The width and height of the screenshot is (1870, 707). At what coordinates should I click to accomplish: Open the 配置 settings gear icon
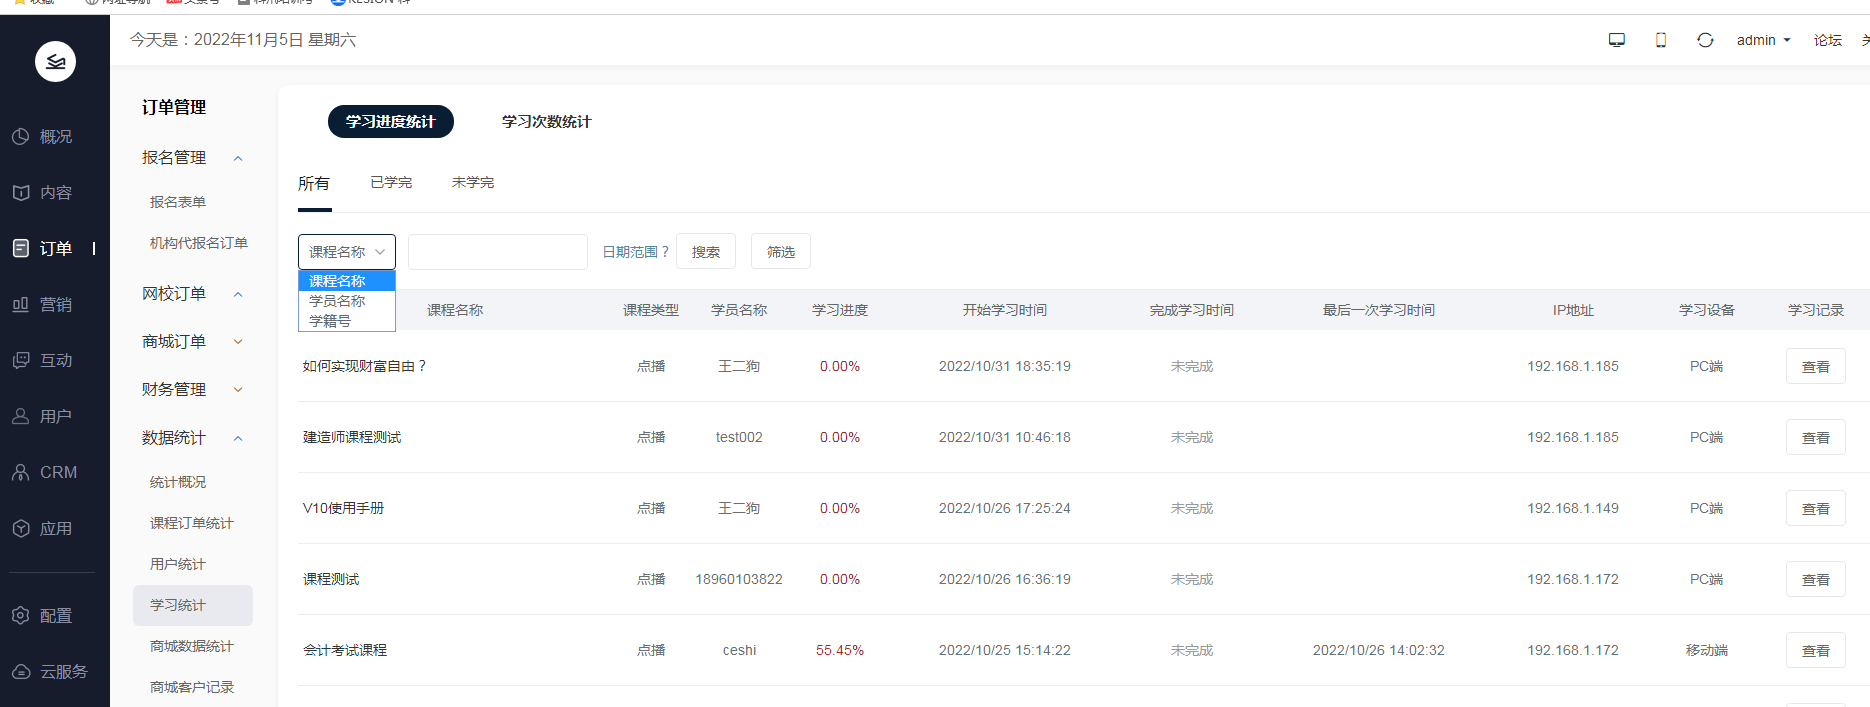point(21,615)
